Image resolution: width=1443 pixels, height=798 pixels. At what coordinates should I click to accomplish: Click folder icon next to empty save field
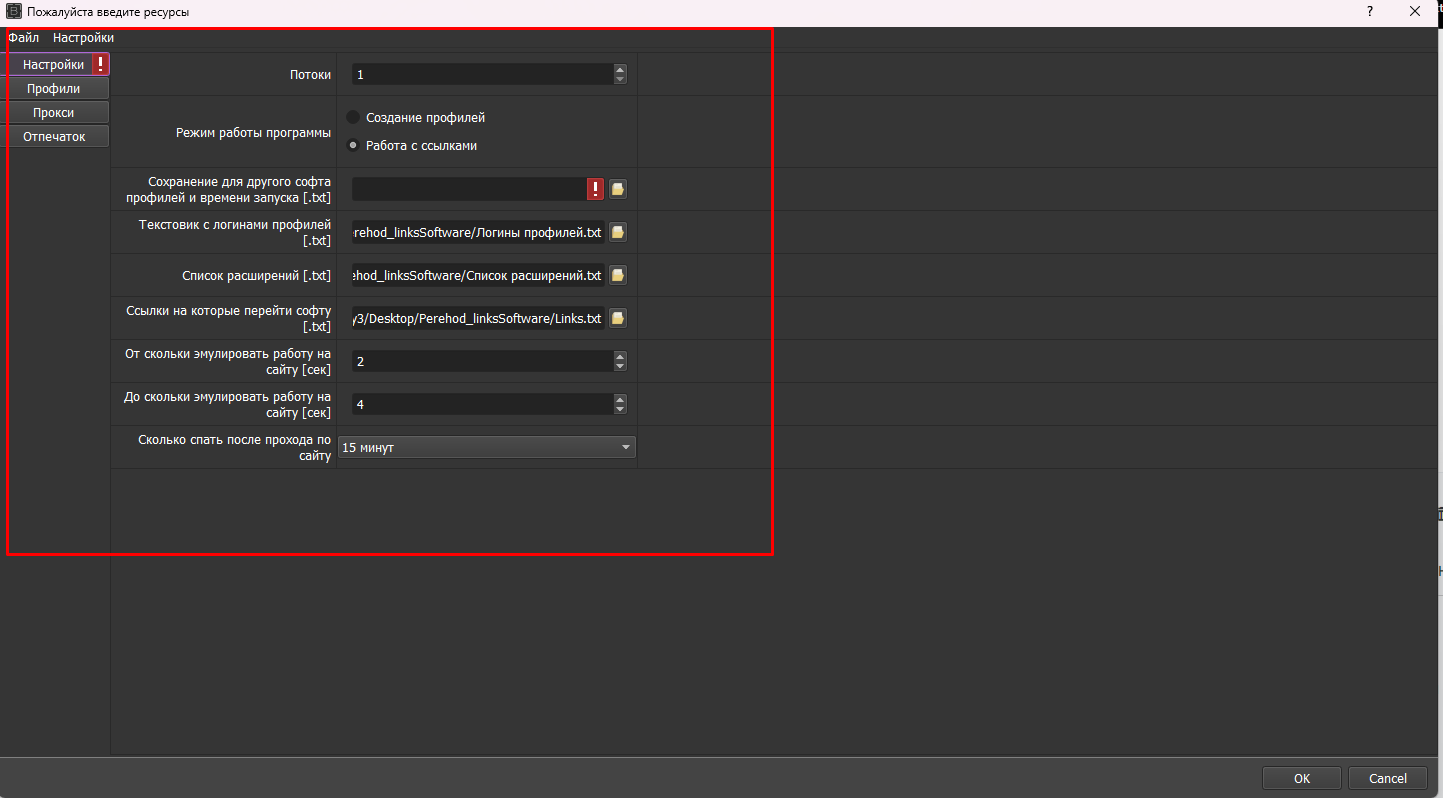[618, 189]
